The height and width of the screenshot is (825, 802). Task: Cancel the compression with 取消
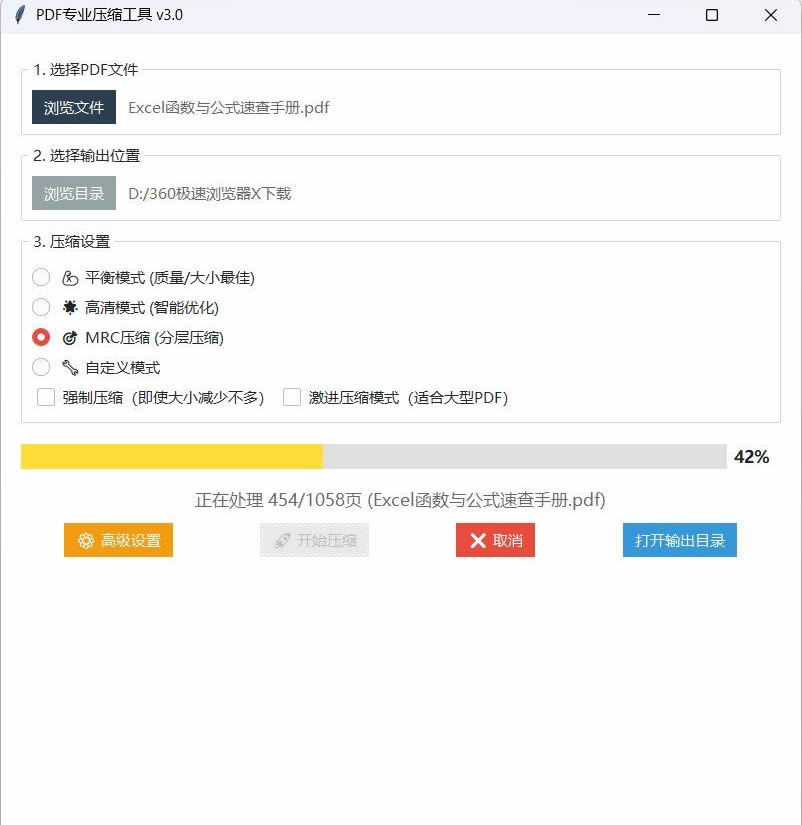(x=494, y=540)
